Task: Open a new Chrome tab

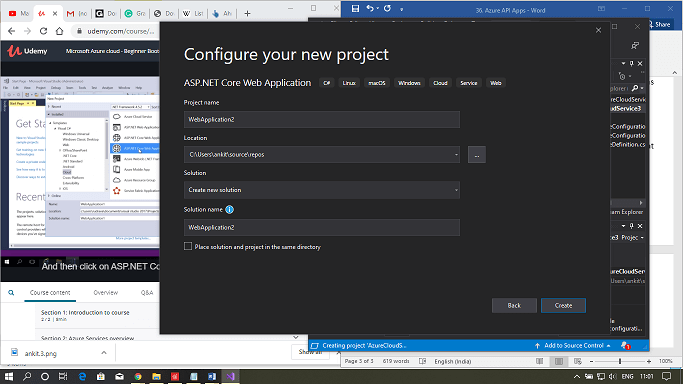Action: [x=247, y=13]
